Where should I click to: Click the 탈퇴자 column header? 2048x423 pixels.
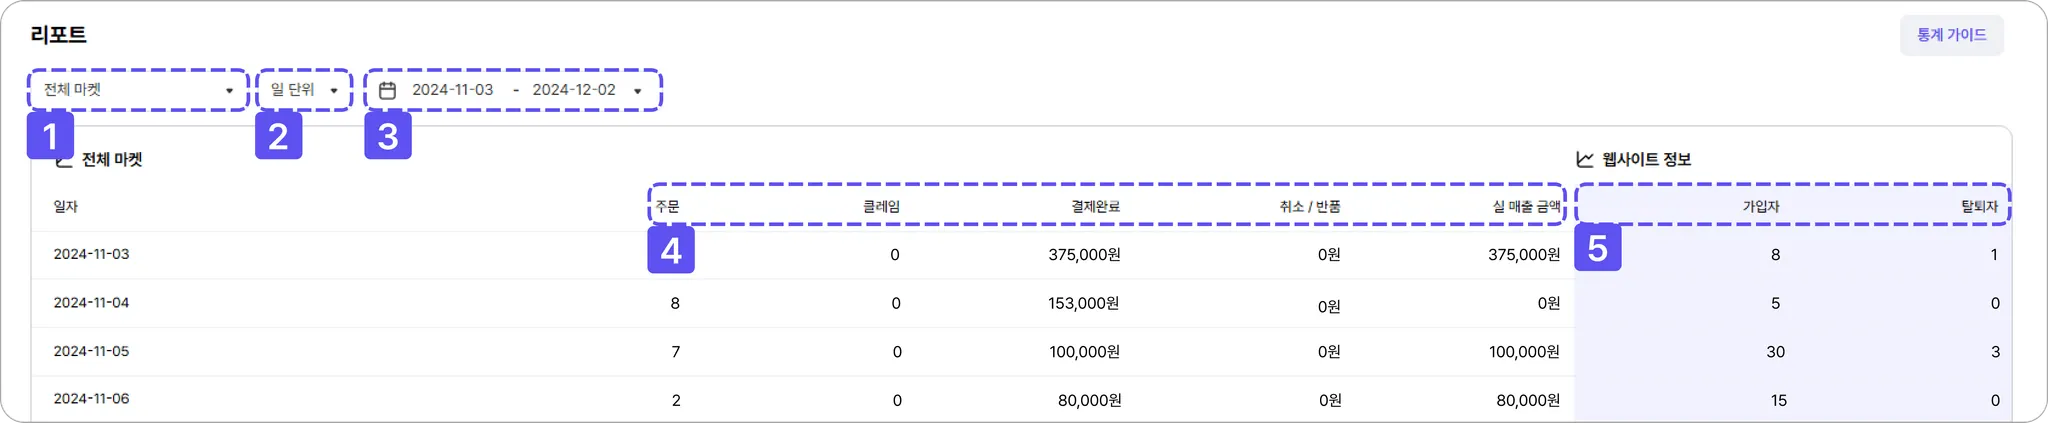(1979, 207)
